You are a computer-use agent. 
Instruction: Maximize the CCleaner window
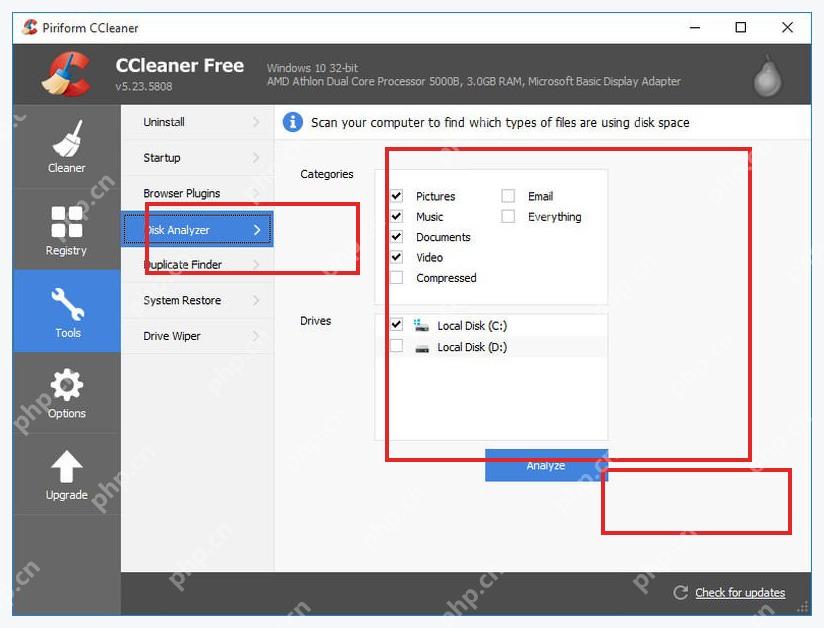tap(740, 27)
